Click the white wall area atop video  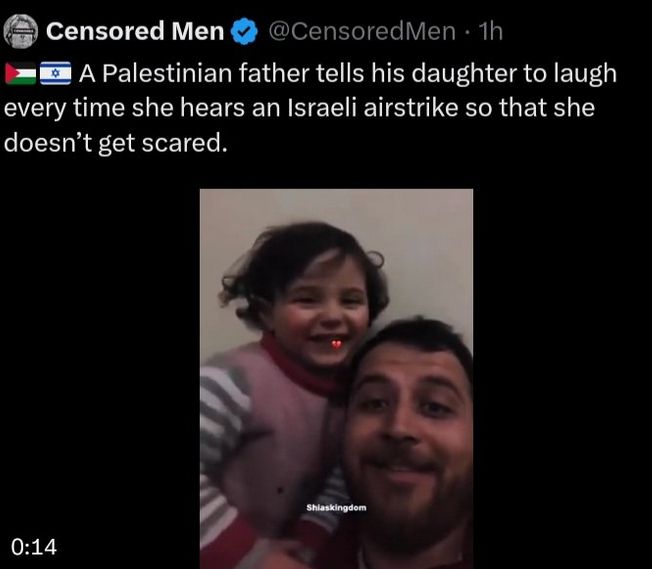click(x=336, y=208)
